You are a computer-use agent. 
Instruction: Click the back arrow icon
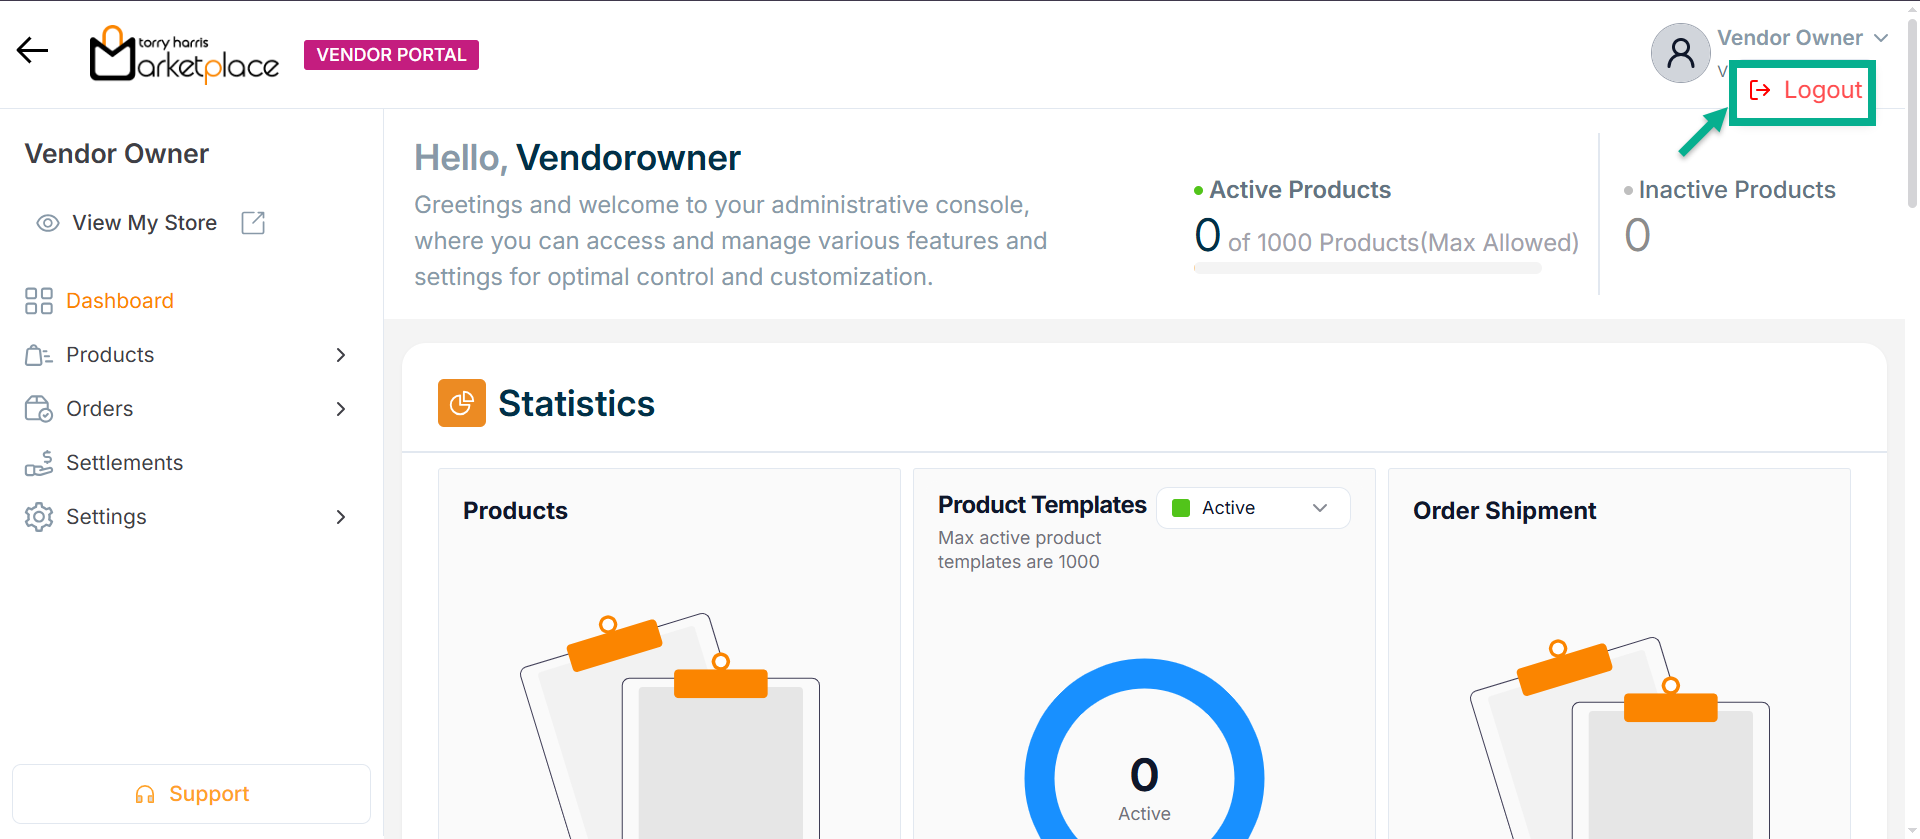(x=32, y=51)
